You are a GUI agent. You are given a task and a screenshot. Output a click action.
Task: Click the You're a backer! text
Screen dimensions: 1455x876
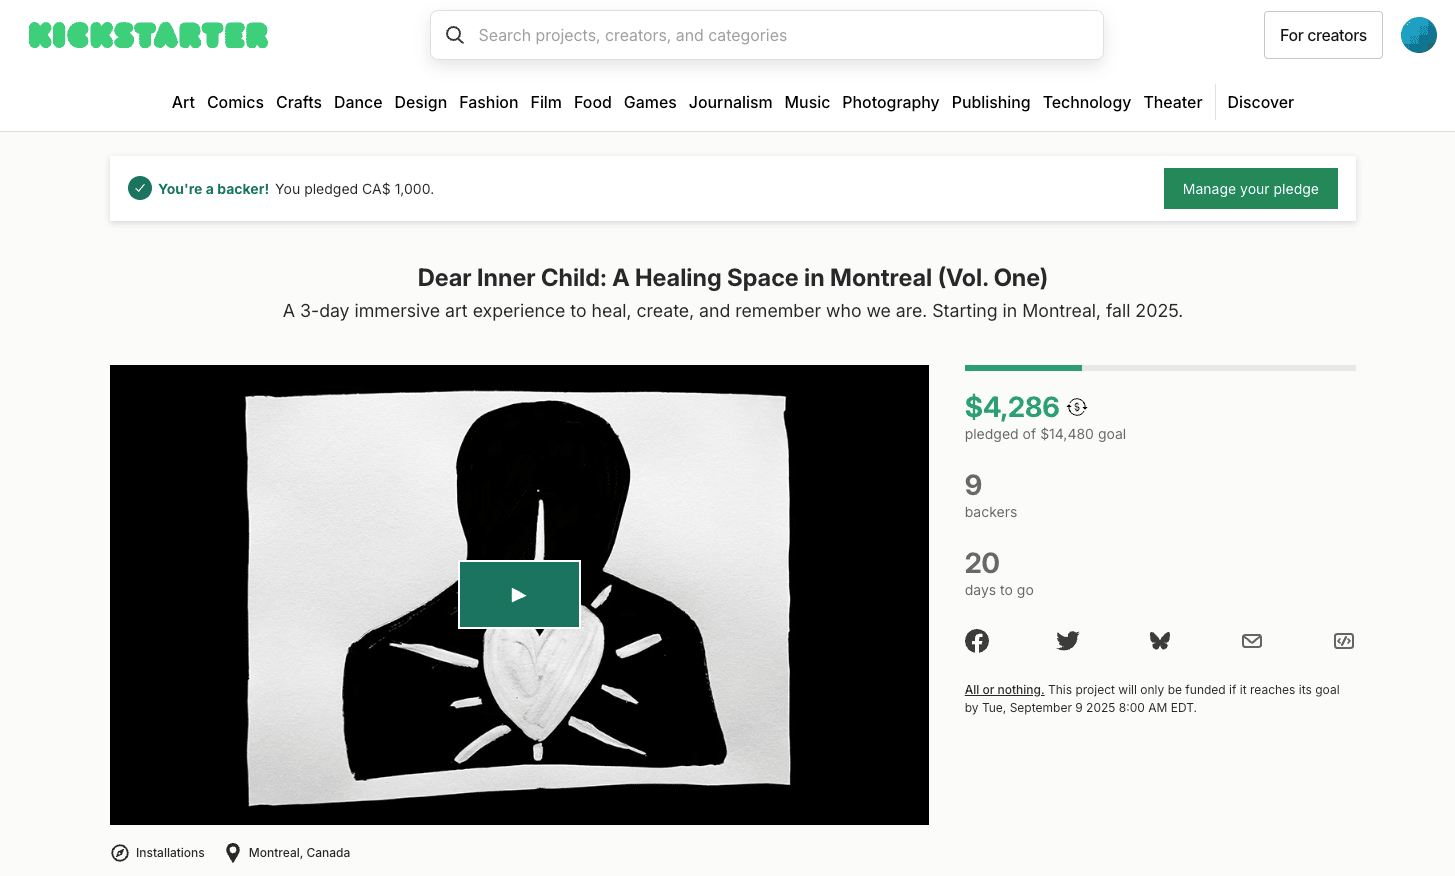click(x=214, y=189)
